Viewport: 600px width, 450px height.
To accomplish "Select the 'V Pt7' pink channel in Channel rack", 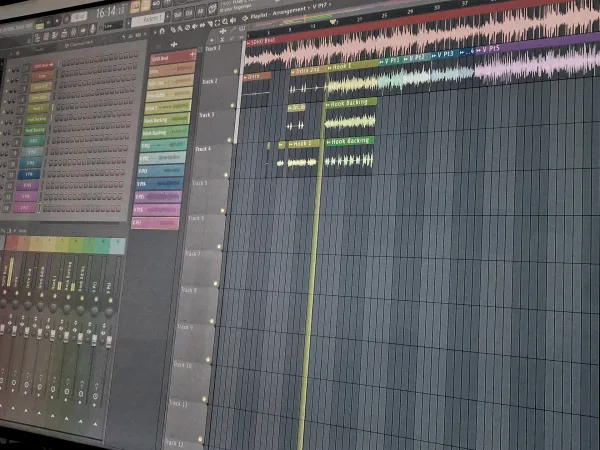I will 25,208.
